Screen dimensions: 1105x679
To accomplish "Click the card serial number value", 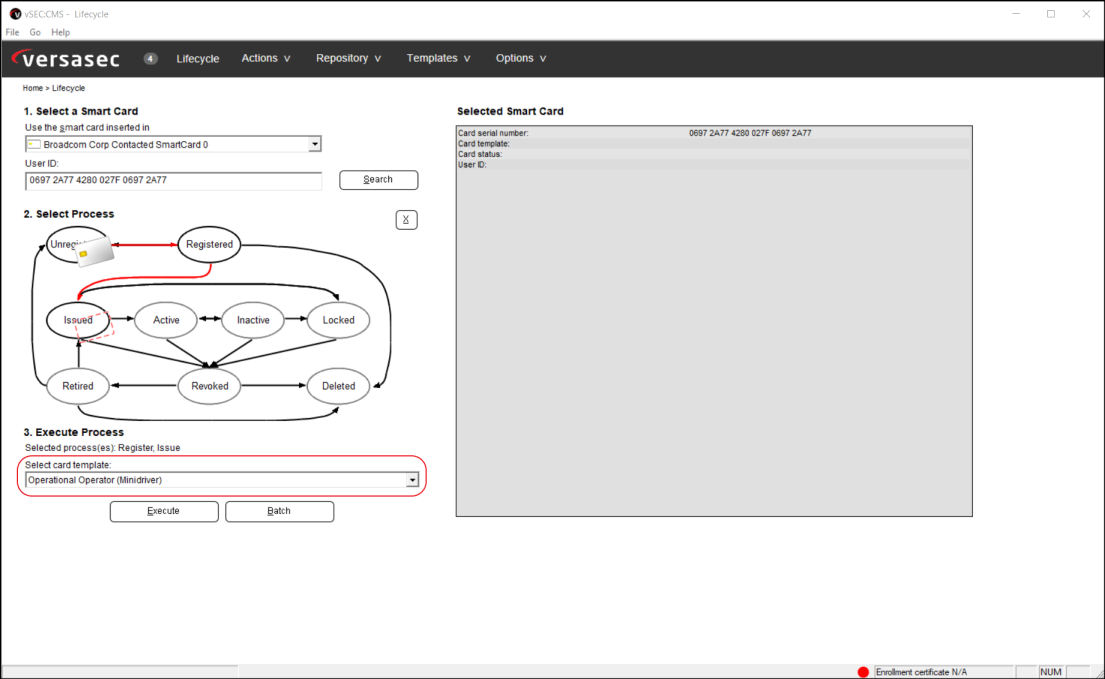I will pos(750,133).
